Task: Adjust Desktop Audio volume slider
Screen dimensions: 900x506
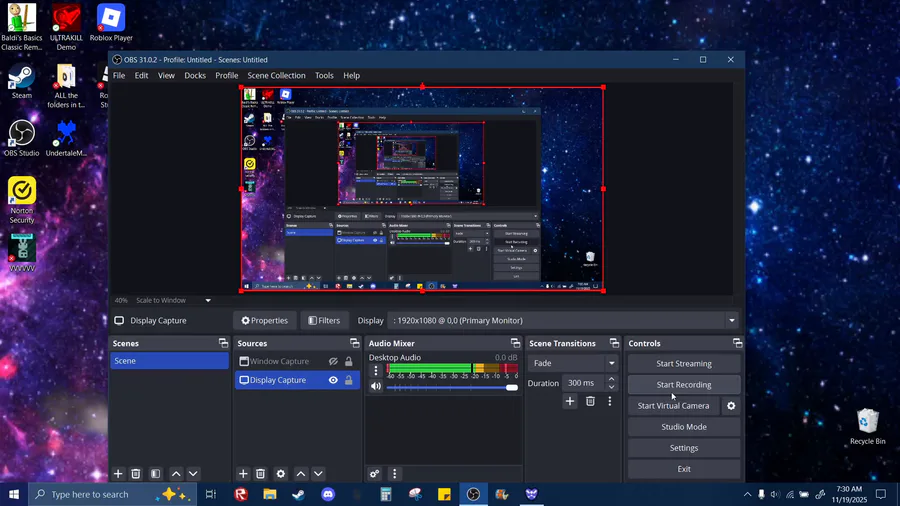Action: 452,388
